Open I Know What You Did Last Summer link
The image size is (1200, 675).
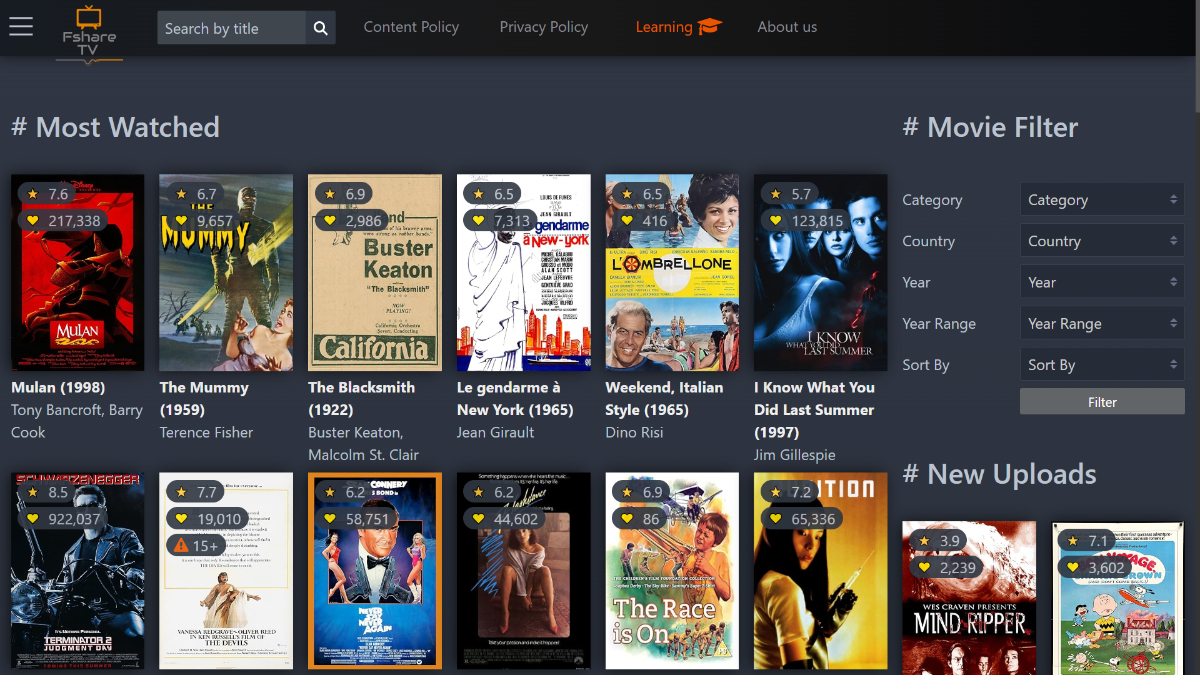click(x=814, y=410)
